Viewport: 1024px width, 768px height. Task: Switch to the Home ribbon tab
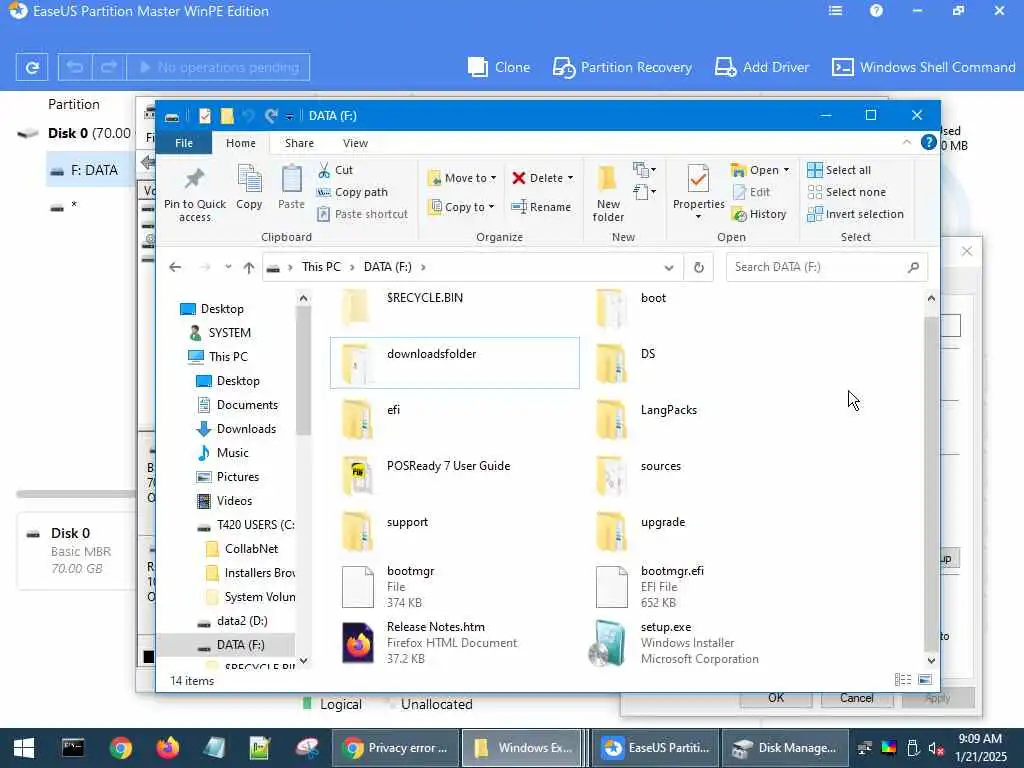tap(241, 143)
